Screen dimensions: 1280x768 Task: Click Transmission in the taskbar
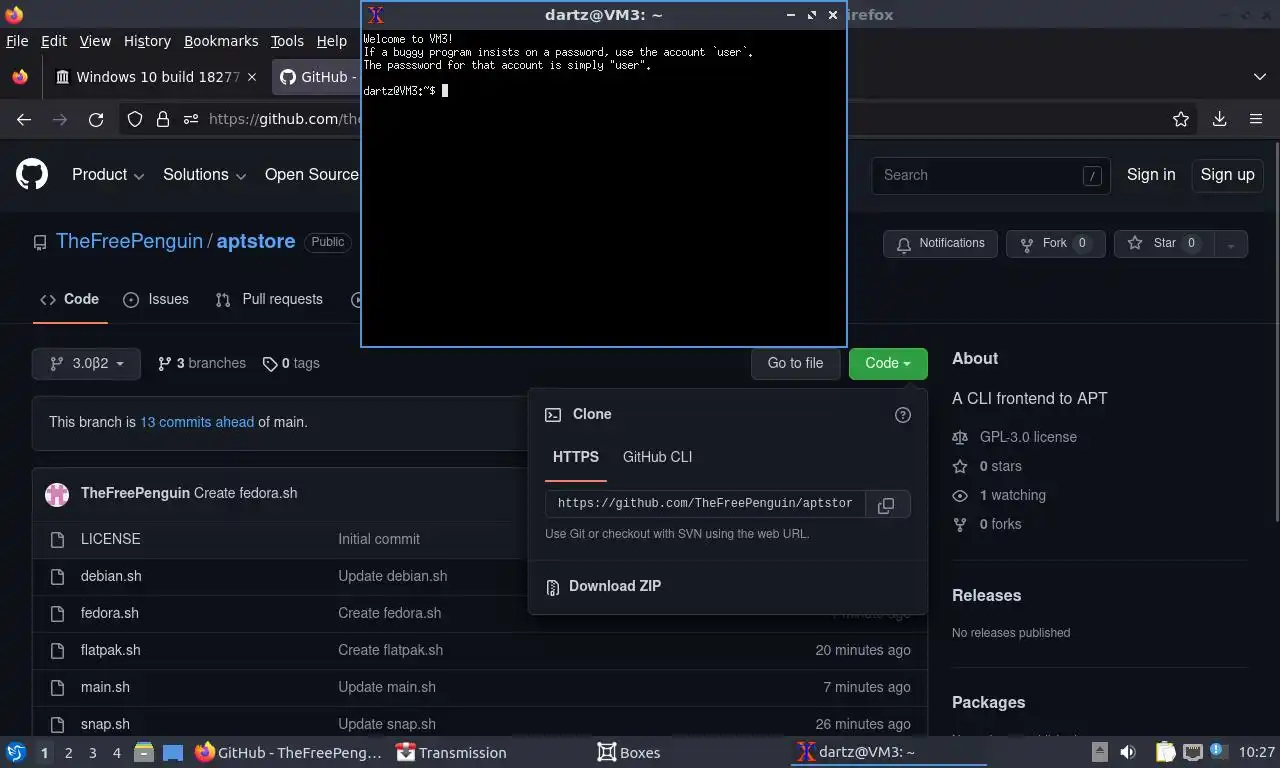451,753
